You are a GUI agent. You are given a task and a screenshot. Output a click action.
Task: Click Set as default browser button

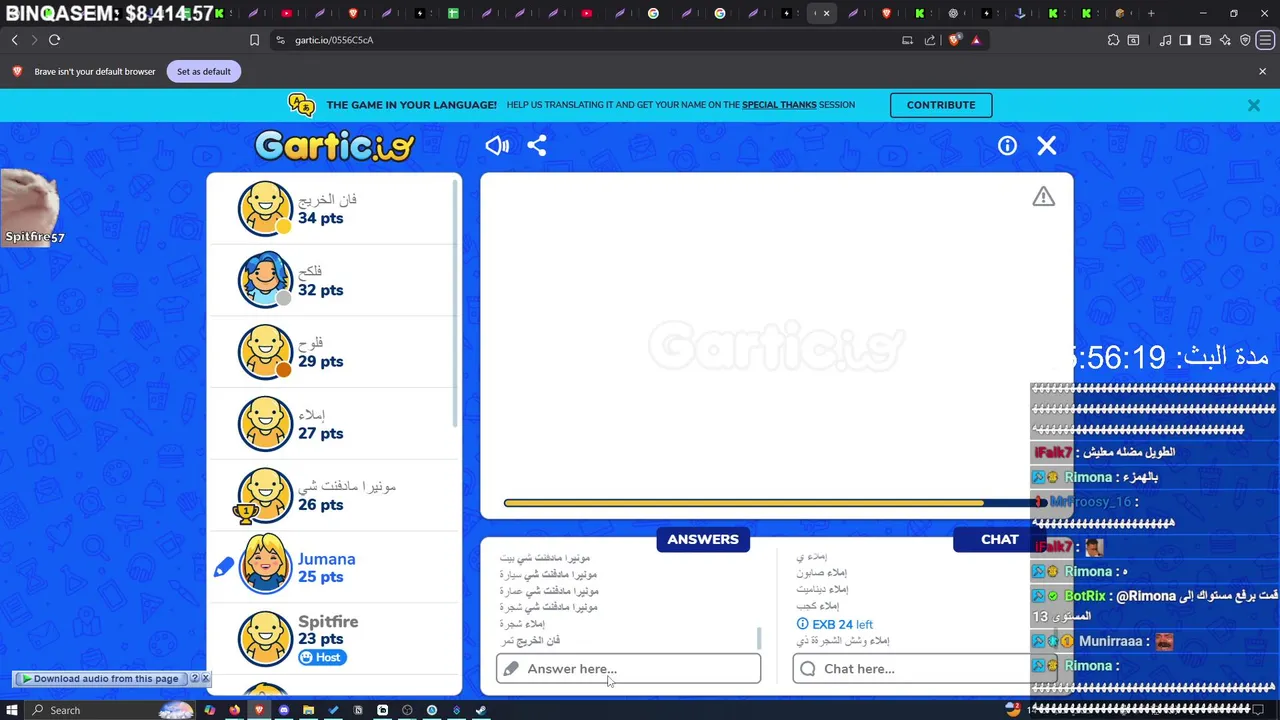point(204,72)
